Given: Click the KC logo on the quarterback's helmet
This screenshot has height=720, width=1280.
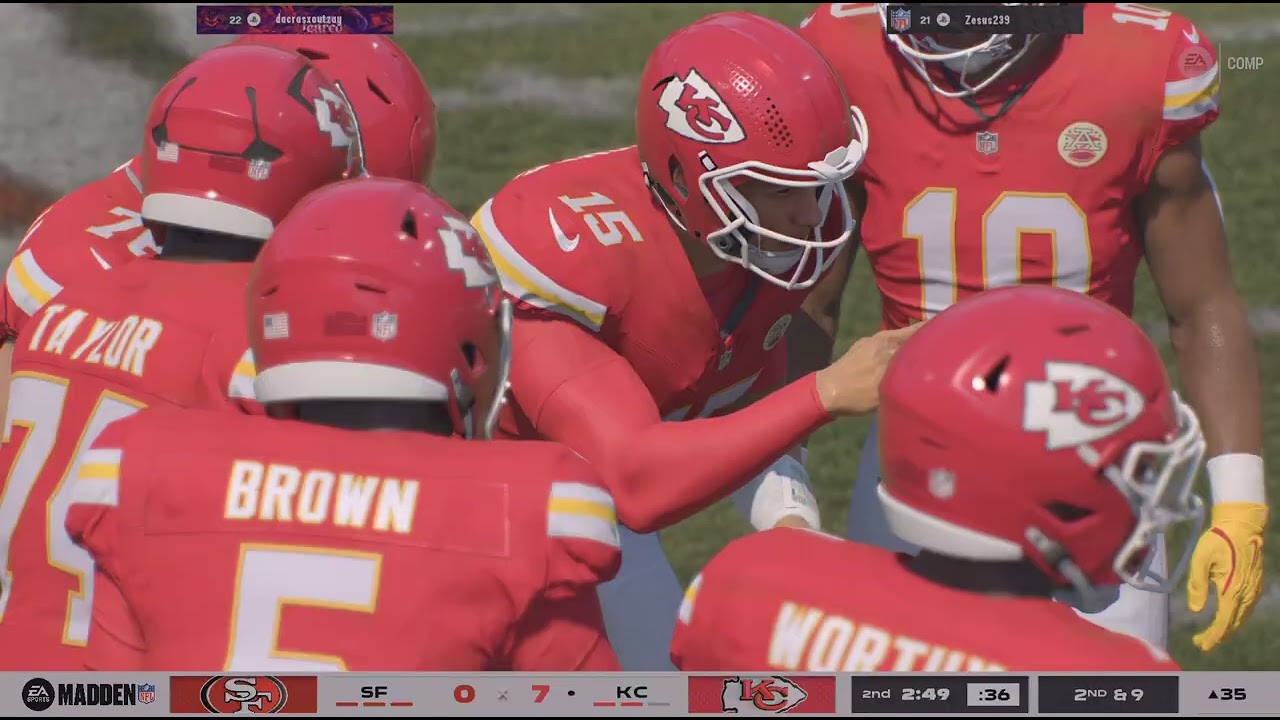Looking at the screenshot, I should coord(700,105).
